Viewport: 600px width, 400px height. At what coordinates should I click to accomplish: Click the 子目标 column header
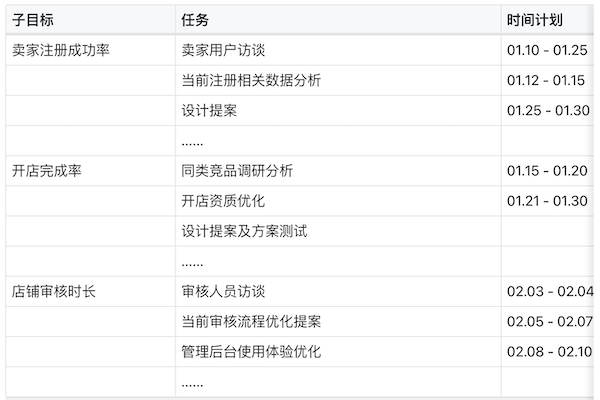point(32,20)
